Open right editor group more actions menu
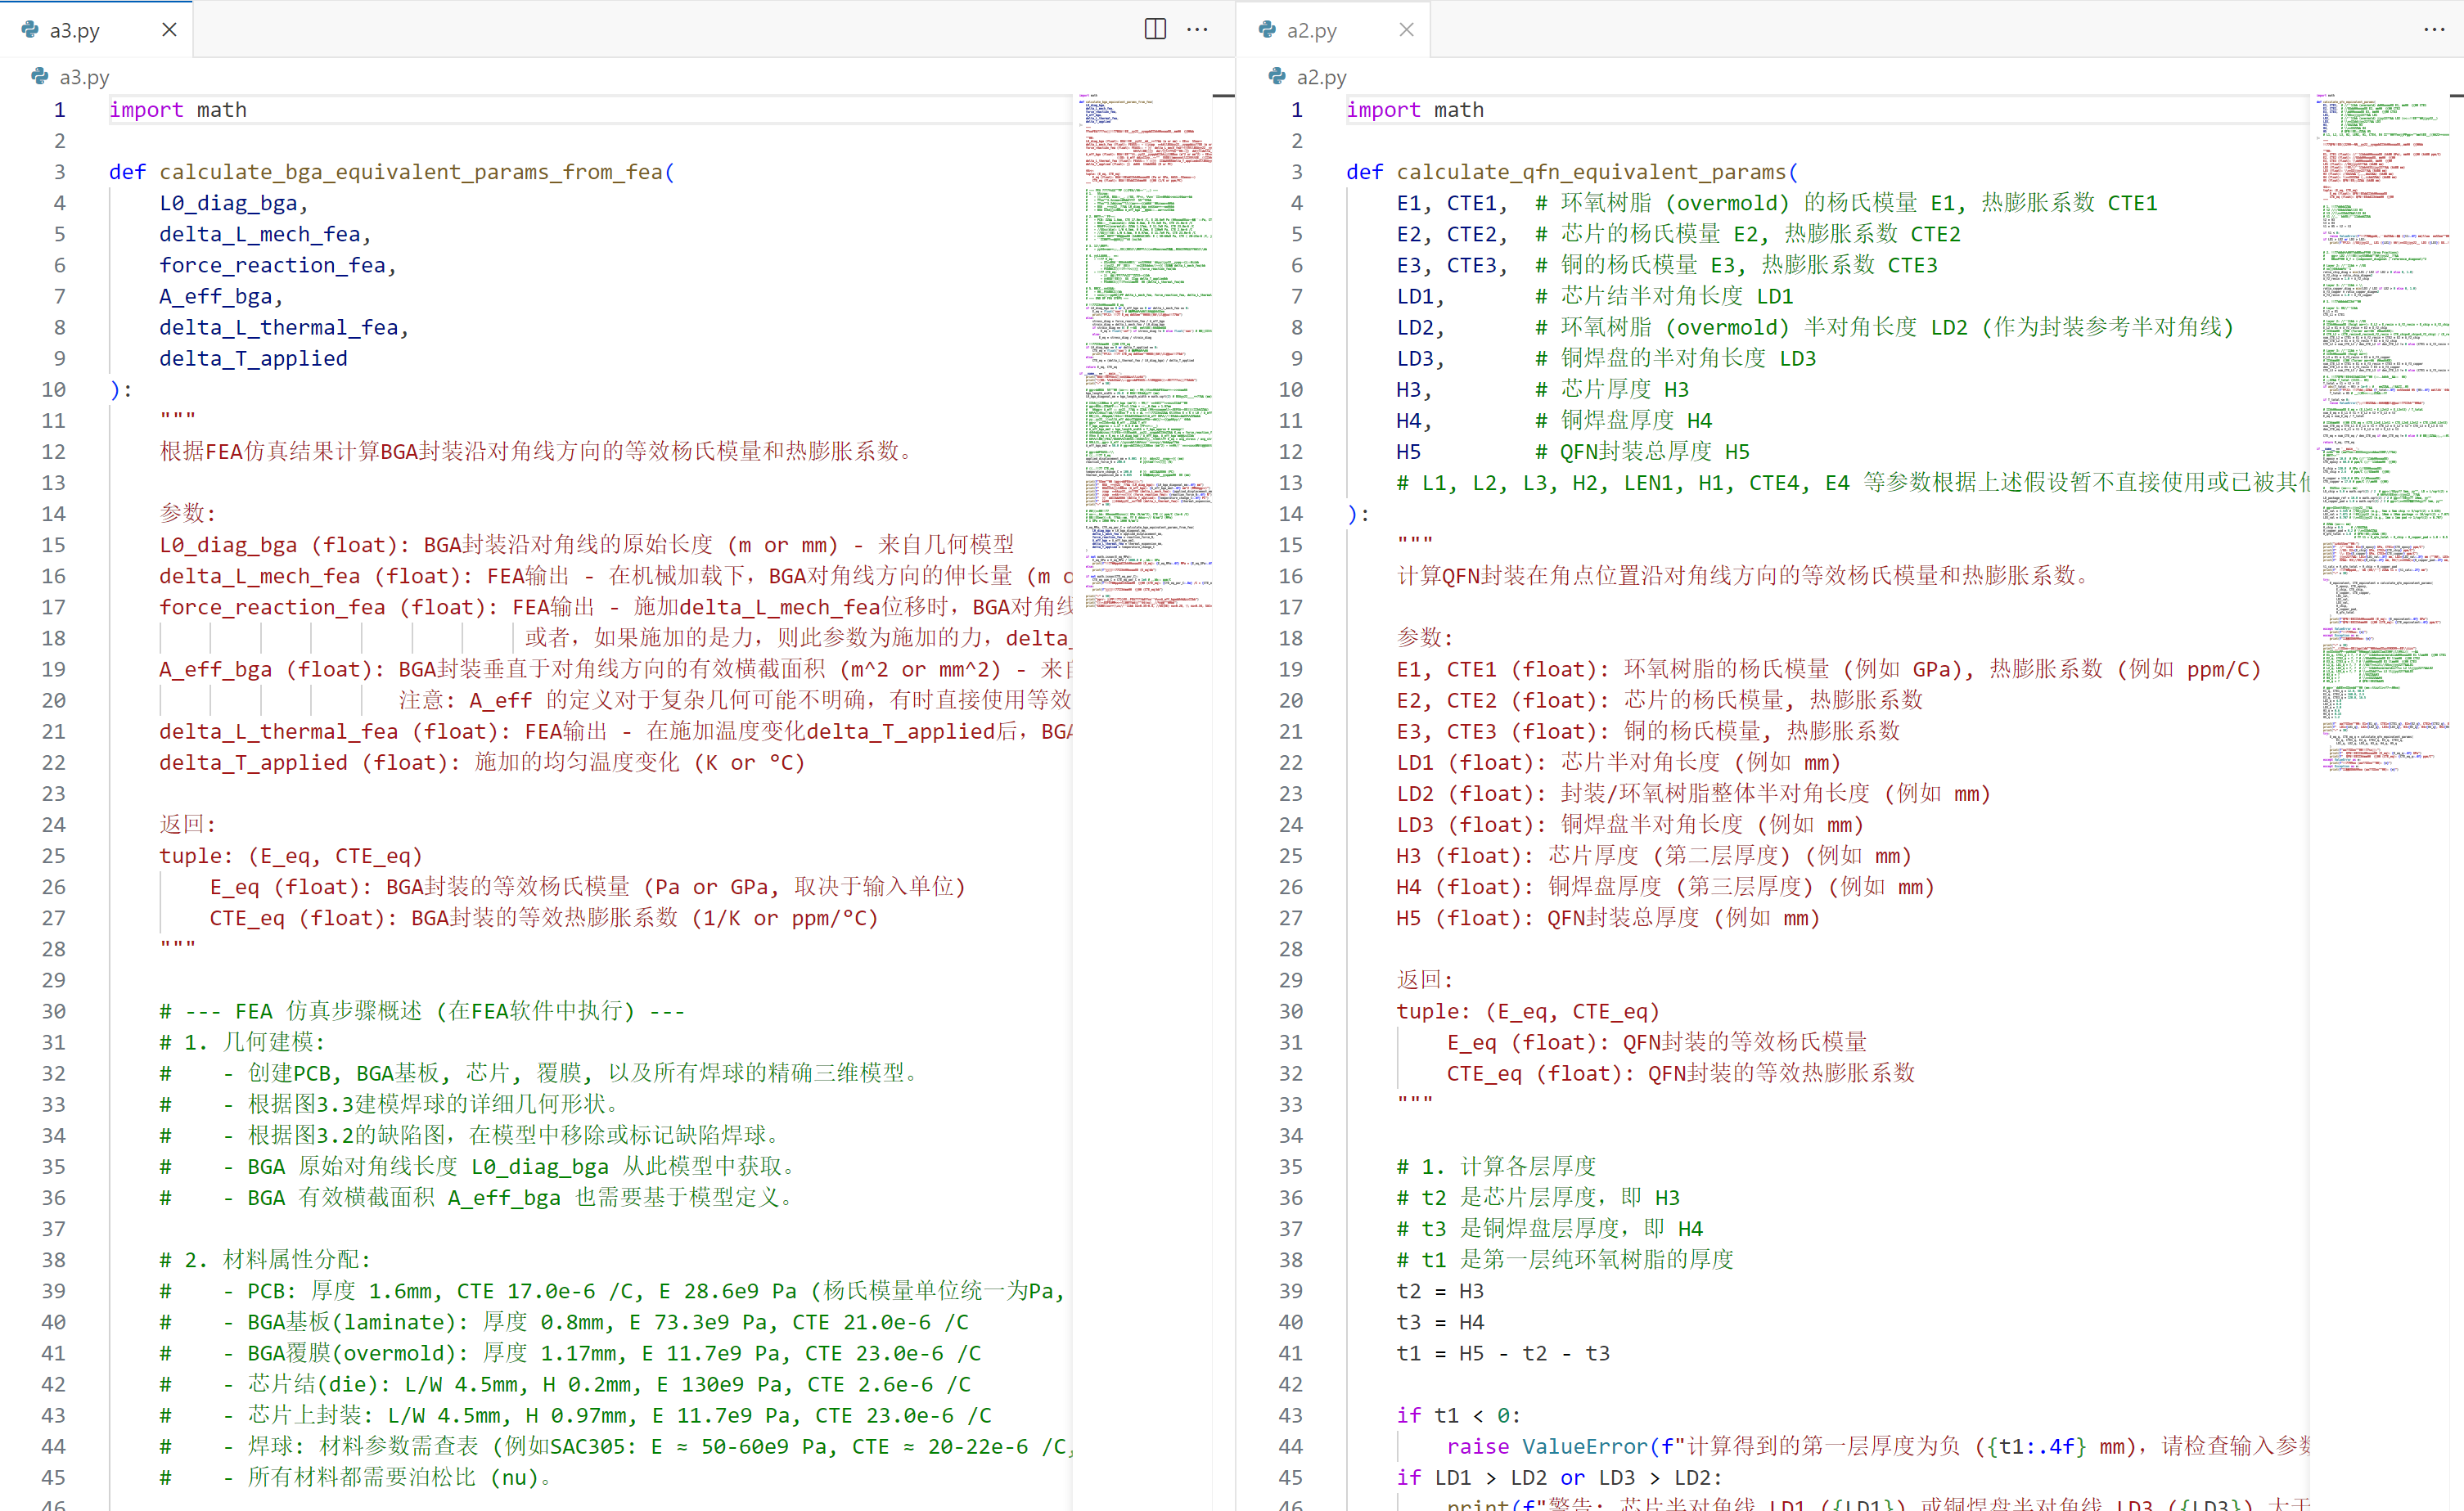The height and width of the screenshot is (1511, 2464). [2434, 29]
